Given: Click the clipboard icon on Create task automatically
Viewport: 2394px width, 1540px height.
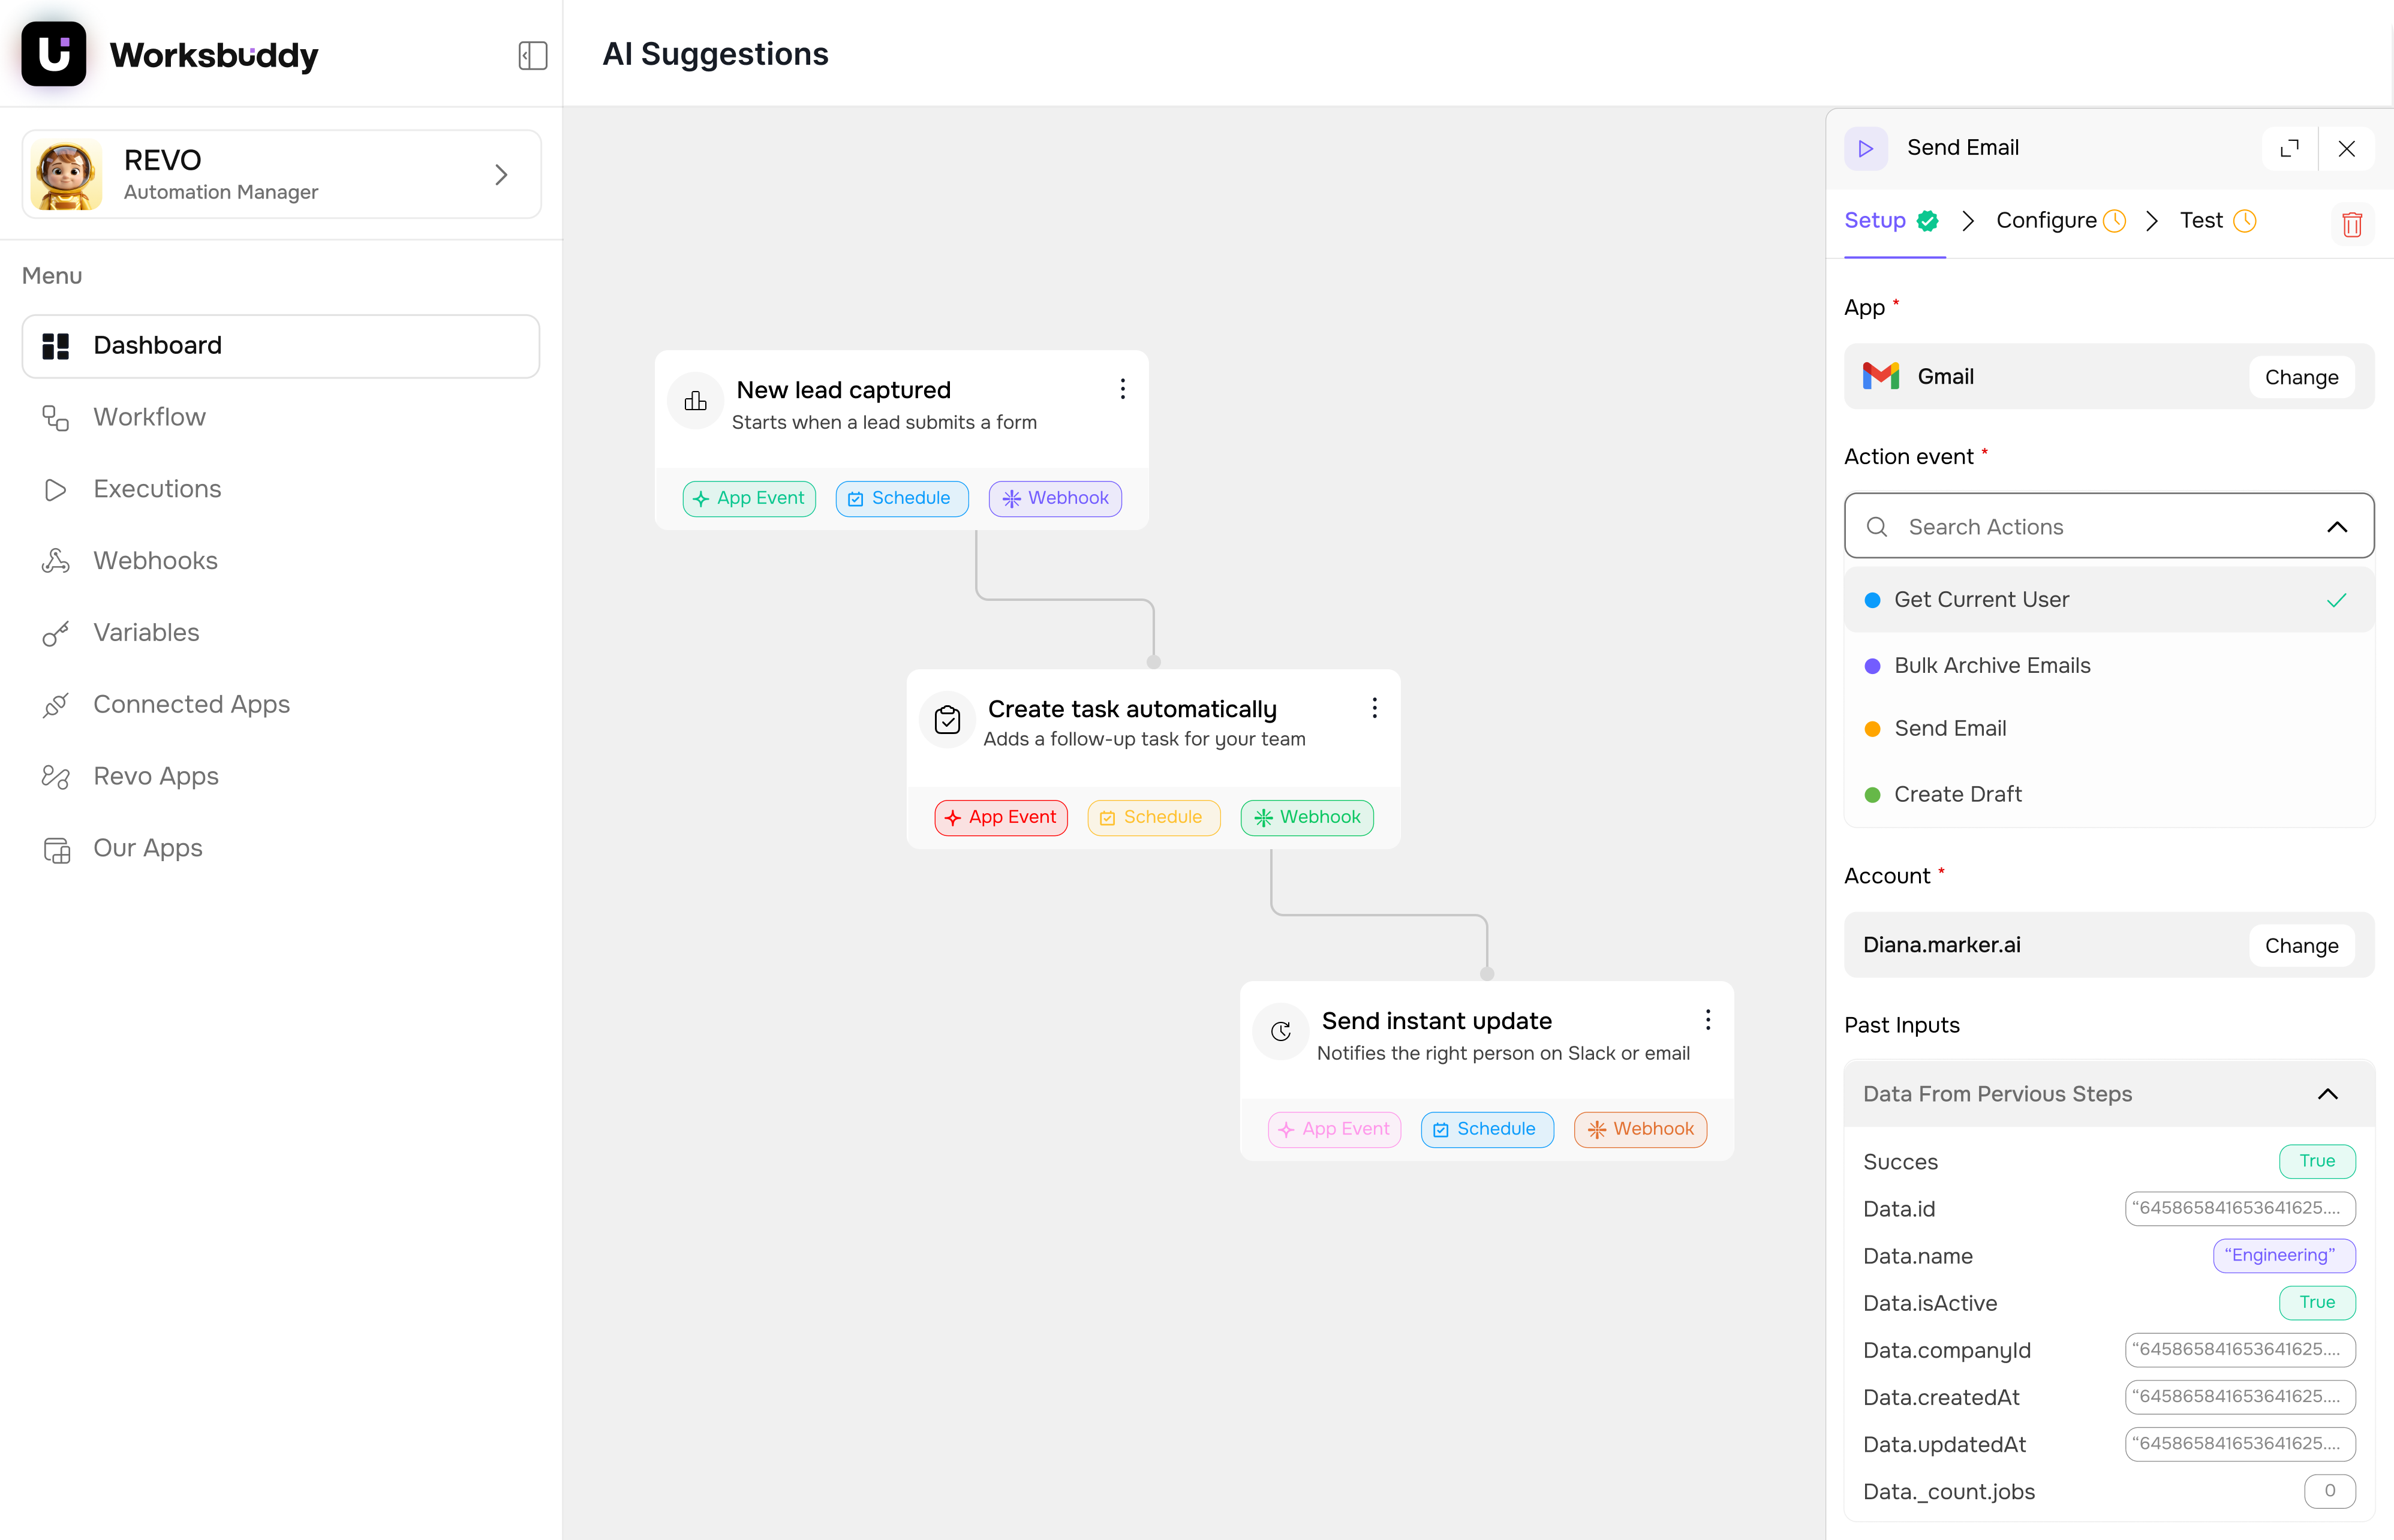Looking at the screenshot, I should click(x=948, y=720).
